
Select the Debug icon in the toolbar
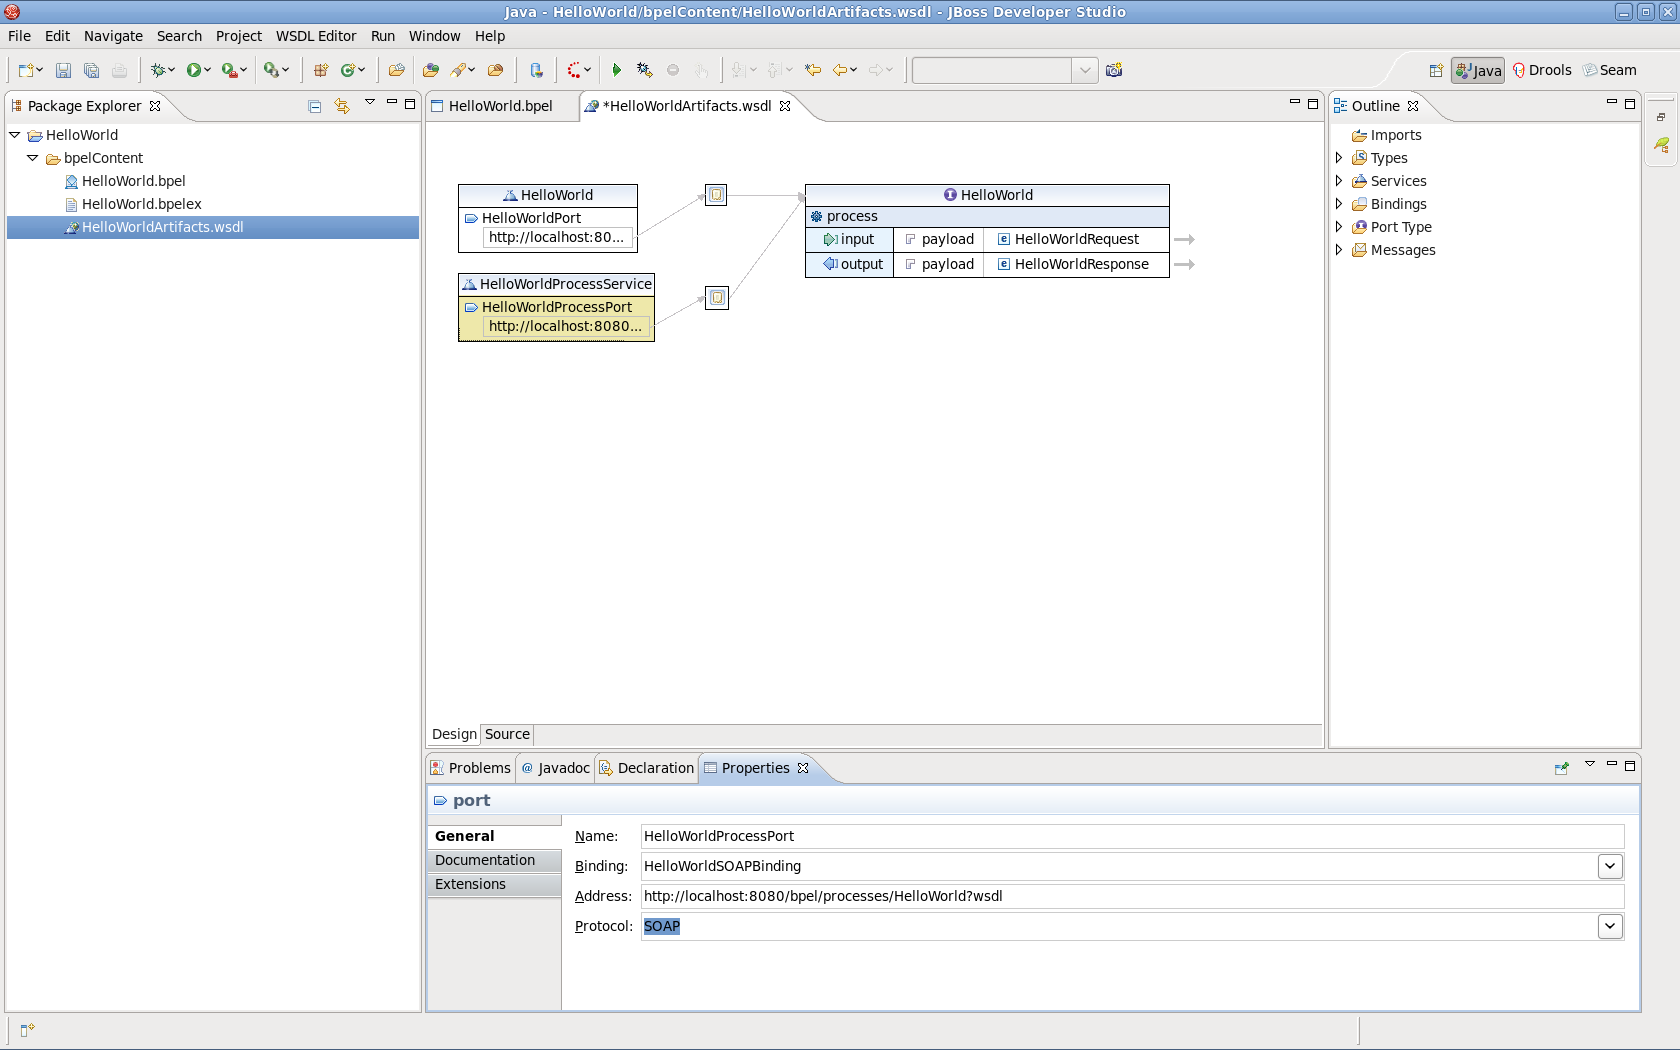tap(159, 70)
